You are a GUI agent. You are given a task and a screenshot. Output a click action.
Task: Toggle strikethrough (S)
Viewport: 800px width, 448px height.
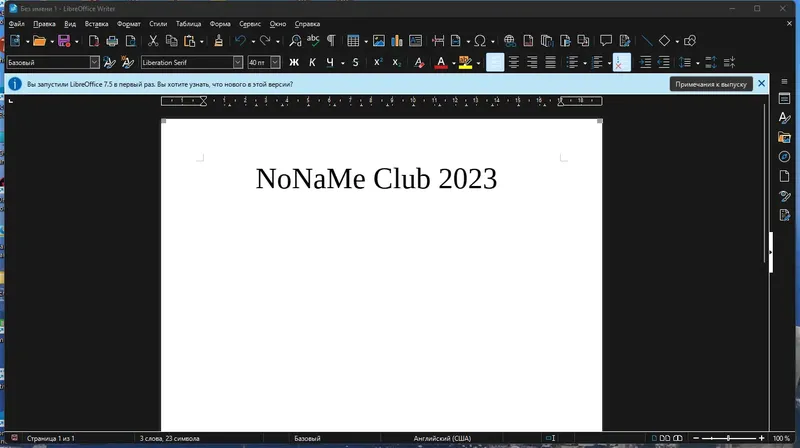point(356,62)
